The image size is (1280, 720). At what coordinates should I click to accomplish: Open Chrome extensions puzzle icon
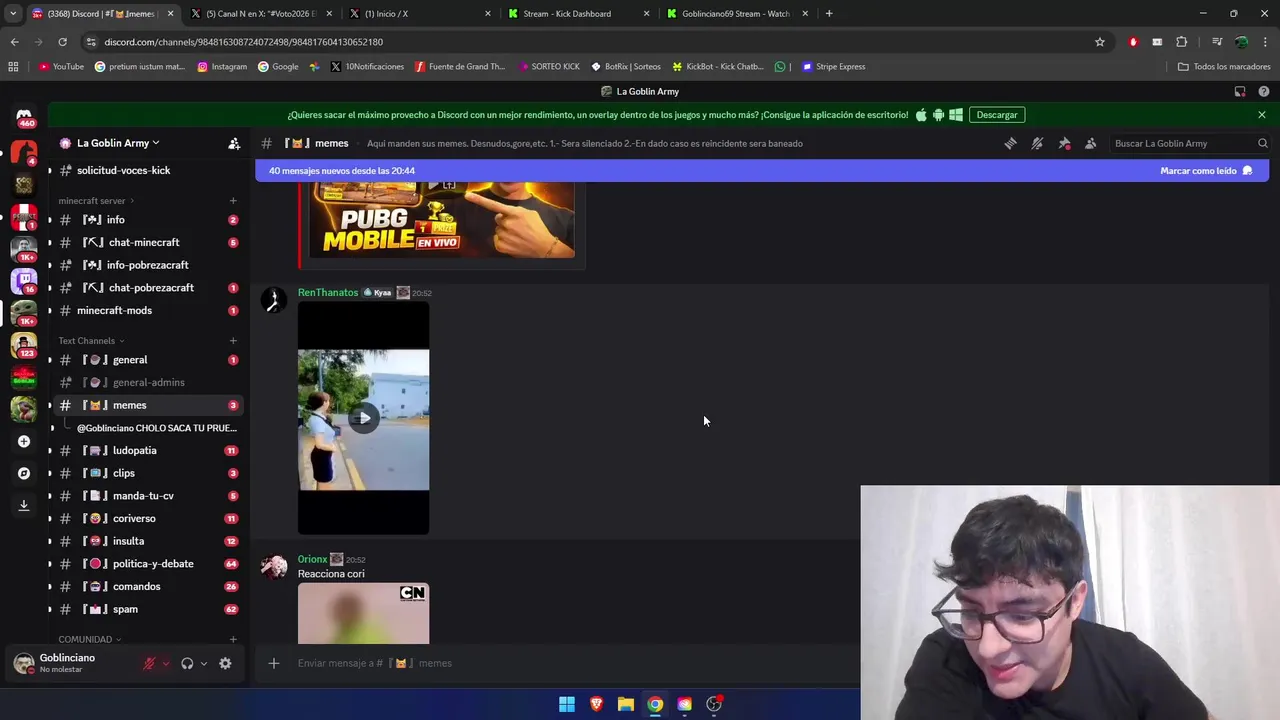(1182, 42)
